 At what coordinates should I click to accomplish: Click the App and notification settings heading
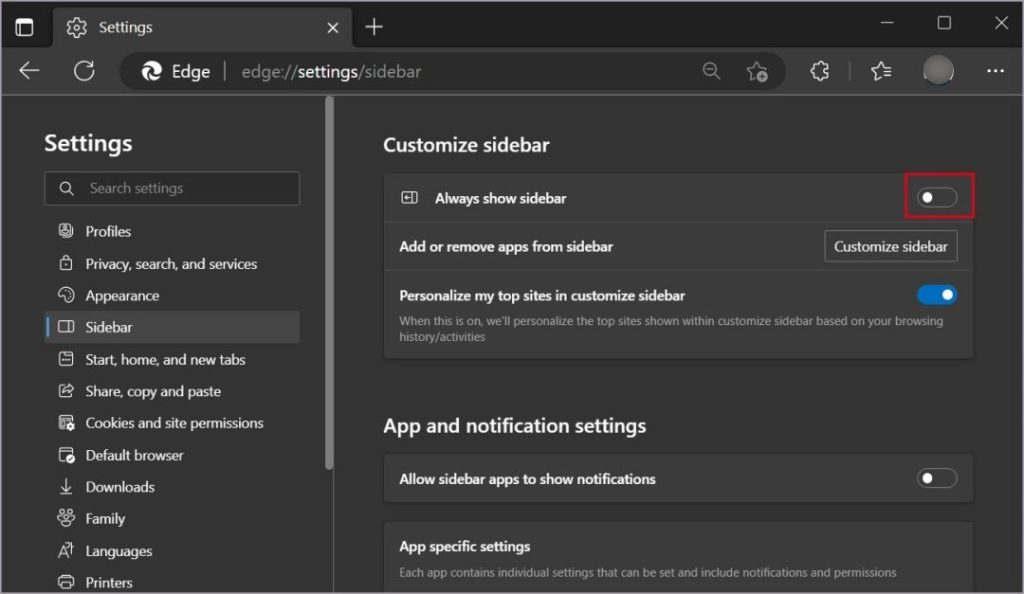[x=515, y=426]
